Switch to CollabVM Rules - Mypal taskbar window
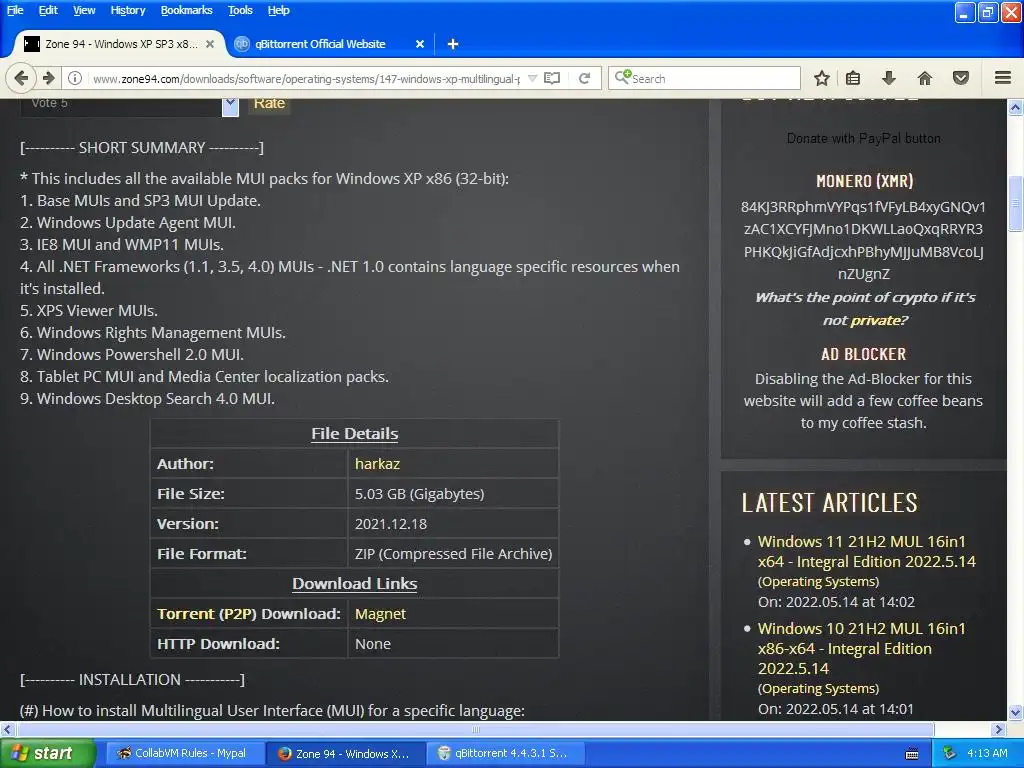 (185, 753)
